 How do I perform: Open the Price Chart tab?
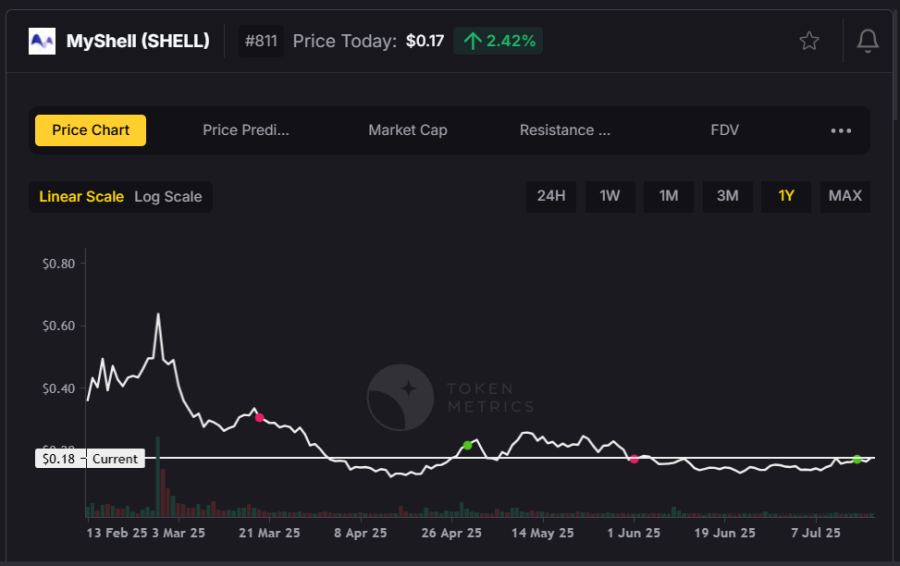90,130
